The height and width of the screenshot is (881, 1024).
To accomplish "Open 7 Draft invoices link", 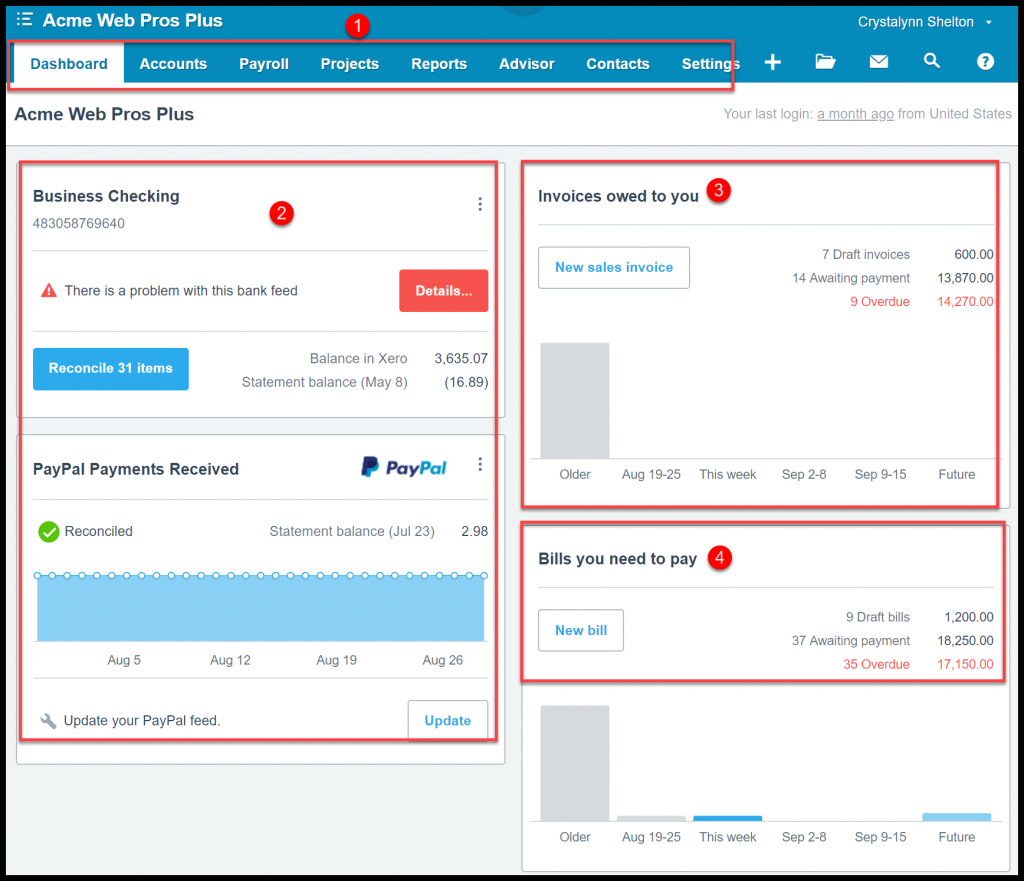I will (x=866, y=255).
